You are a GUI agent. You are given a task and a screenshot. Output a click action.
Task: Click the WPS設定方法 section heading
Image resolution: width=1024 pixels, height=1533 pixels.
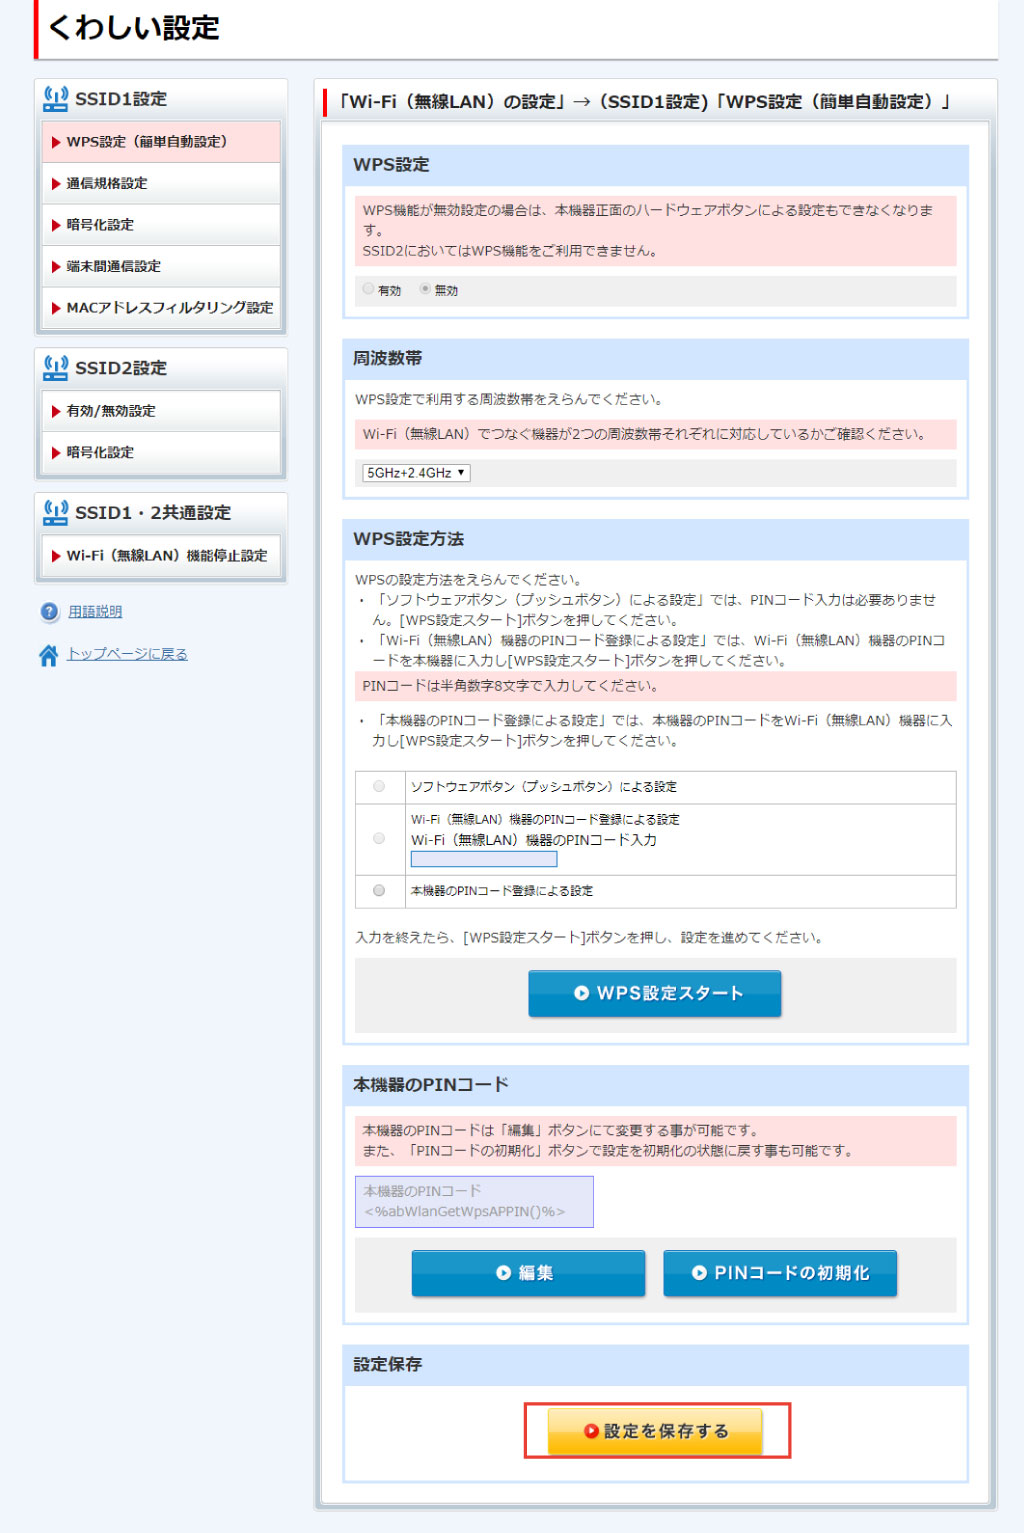coord(408,539)
